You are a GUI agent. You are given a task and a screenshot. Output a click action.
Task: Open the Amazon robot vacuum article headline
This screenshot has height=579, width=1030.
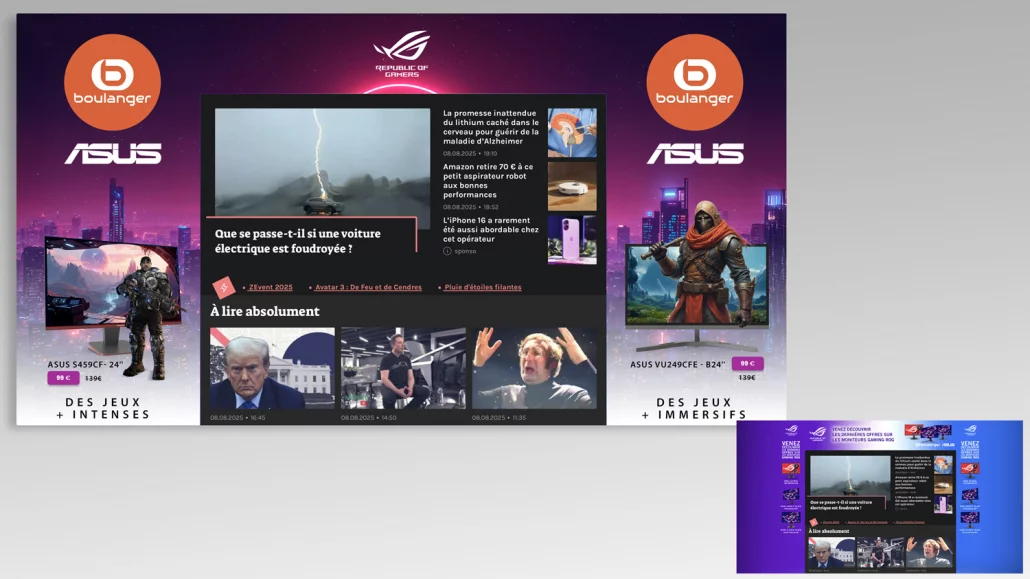click(489, 181)
